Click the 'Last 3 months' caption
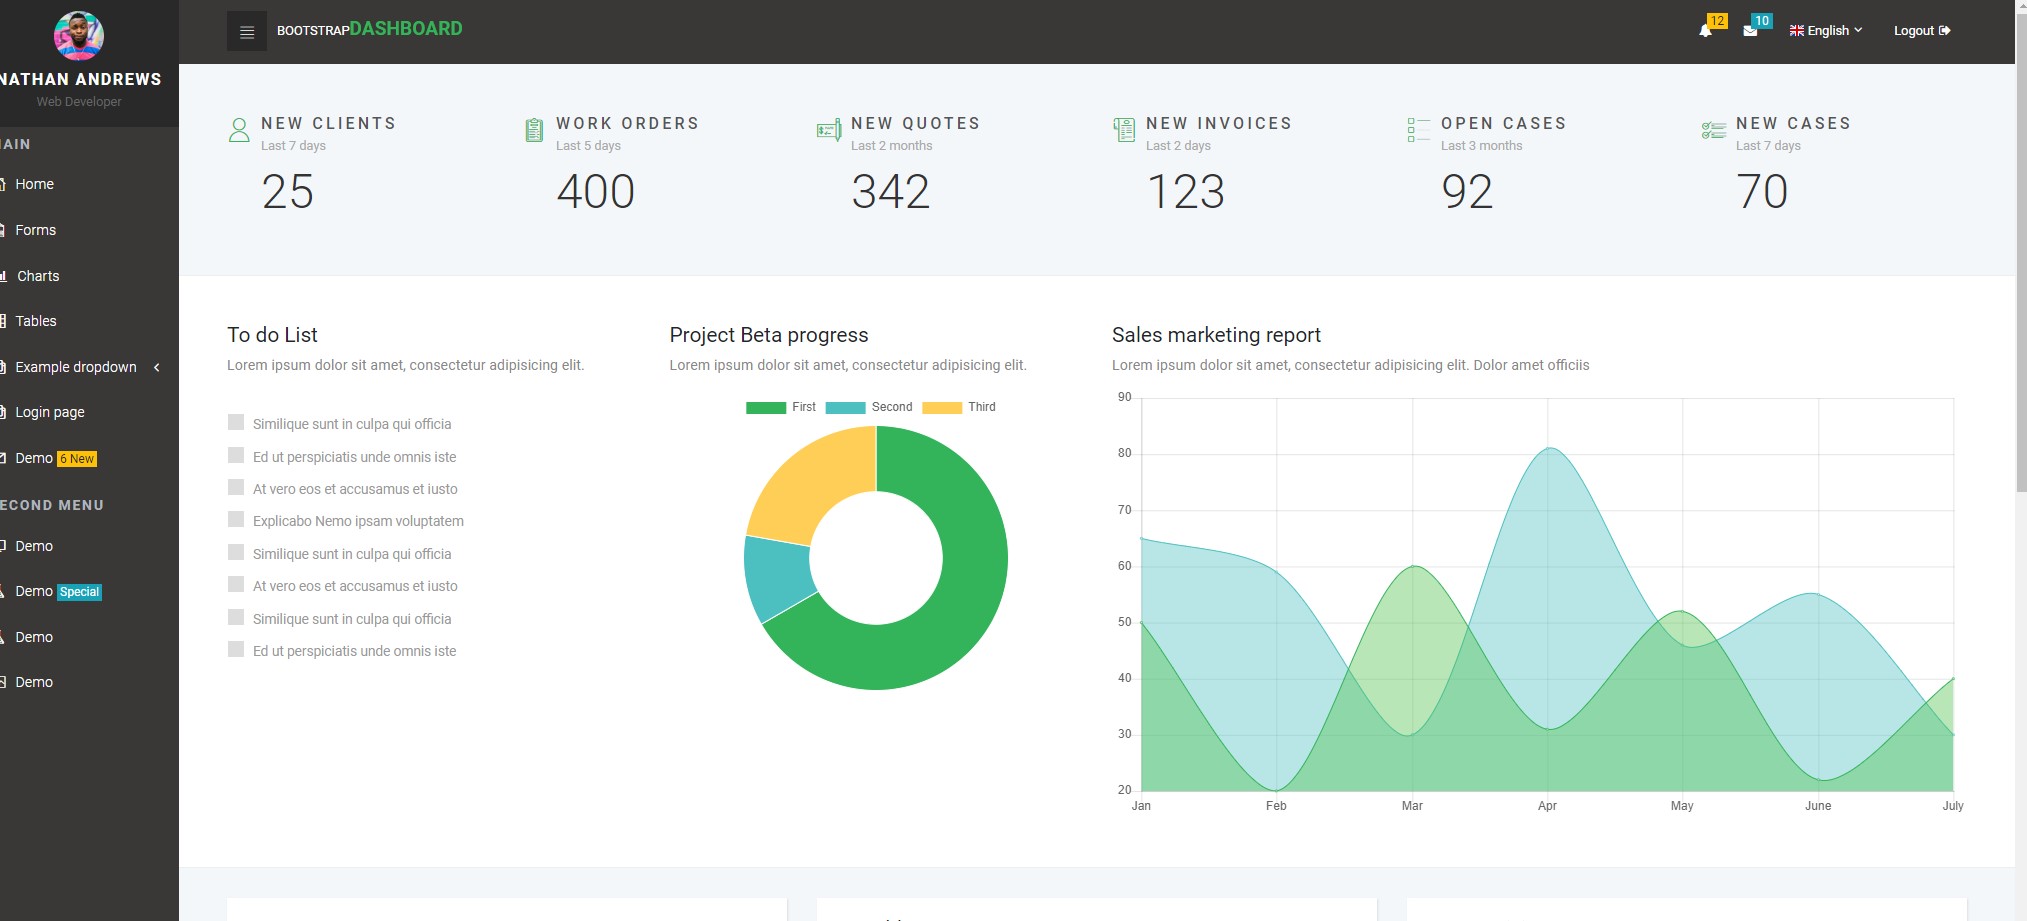 click(x=1481, y=146)
